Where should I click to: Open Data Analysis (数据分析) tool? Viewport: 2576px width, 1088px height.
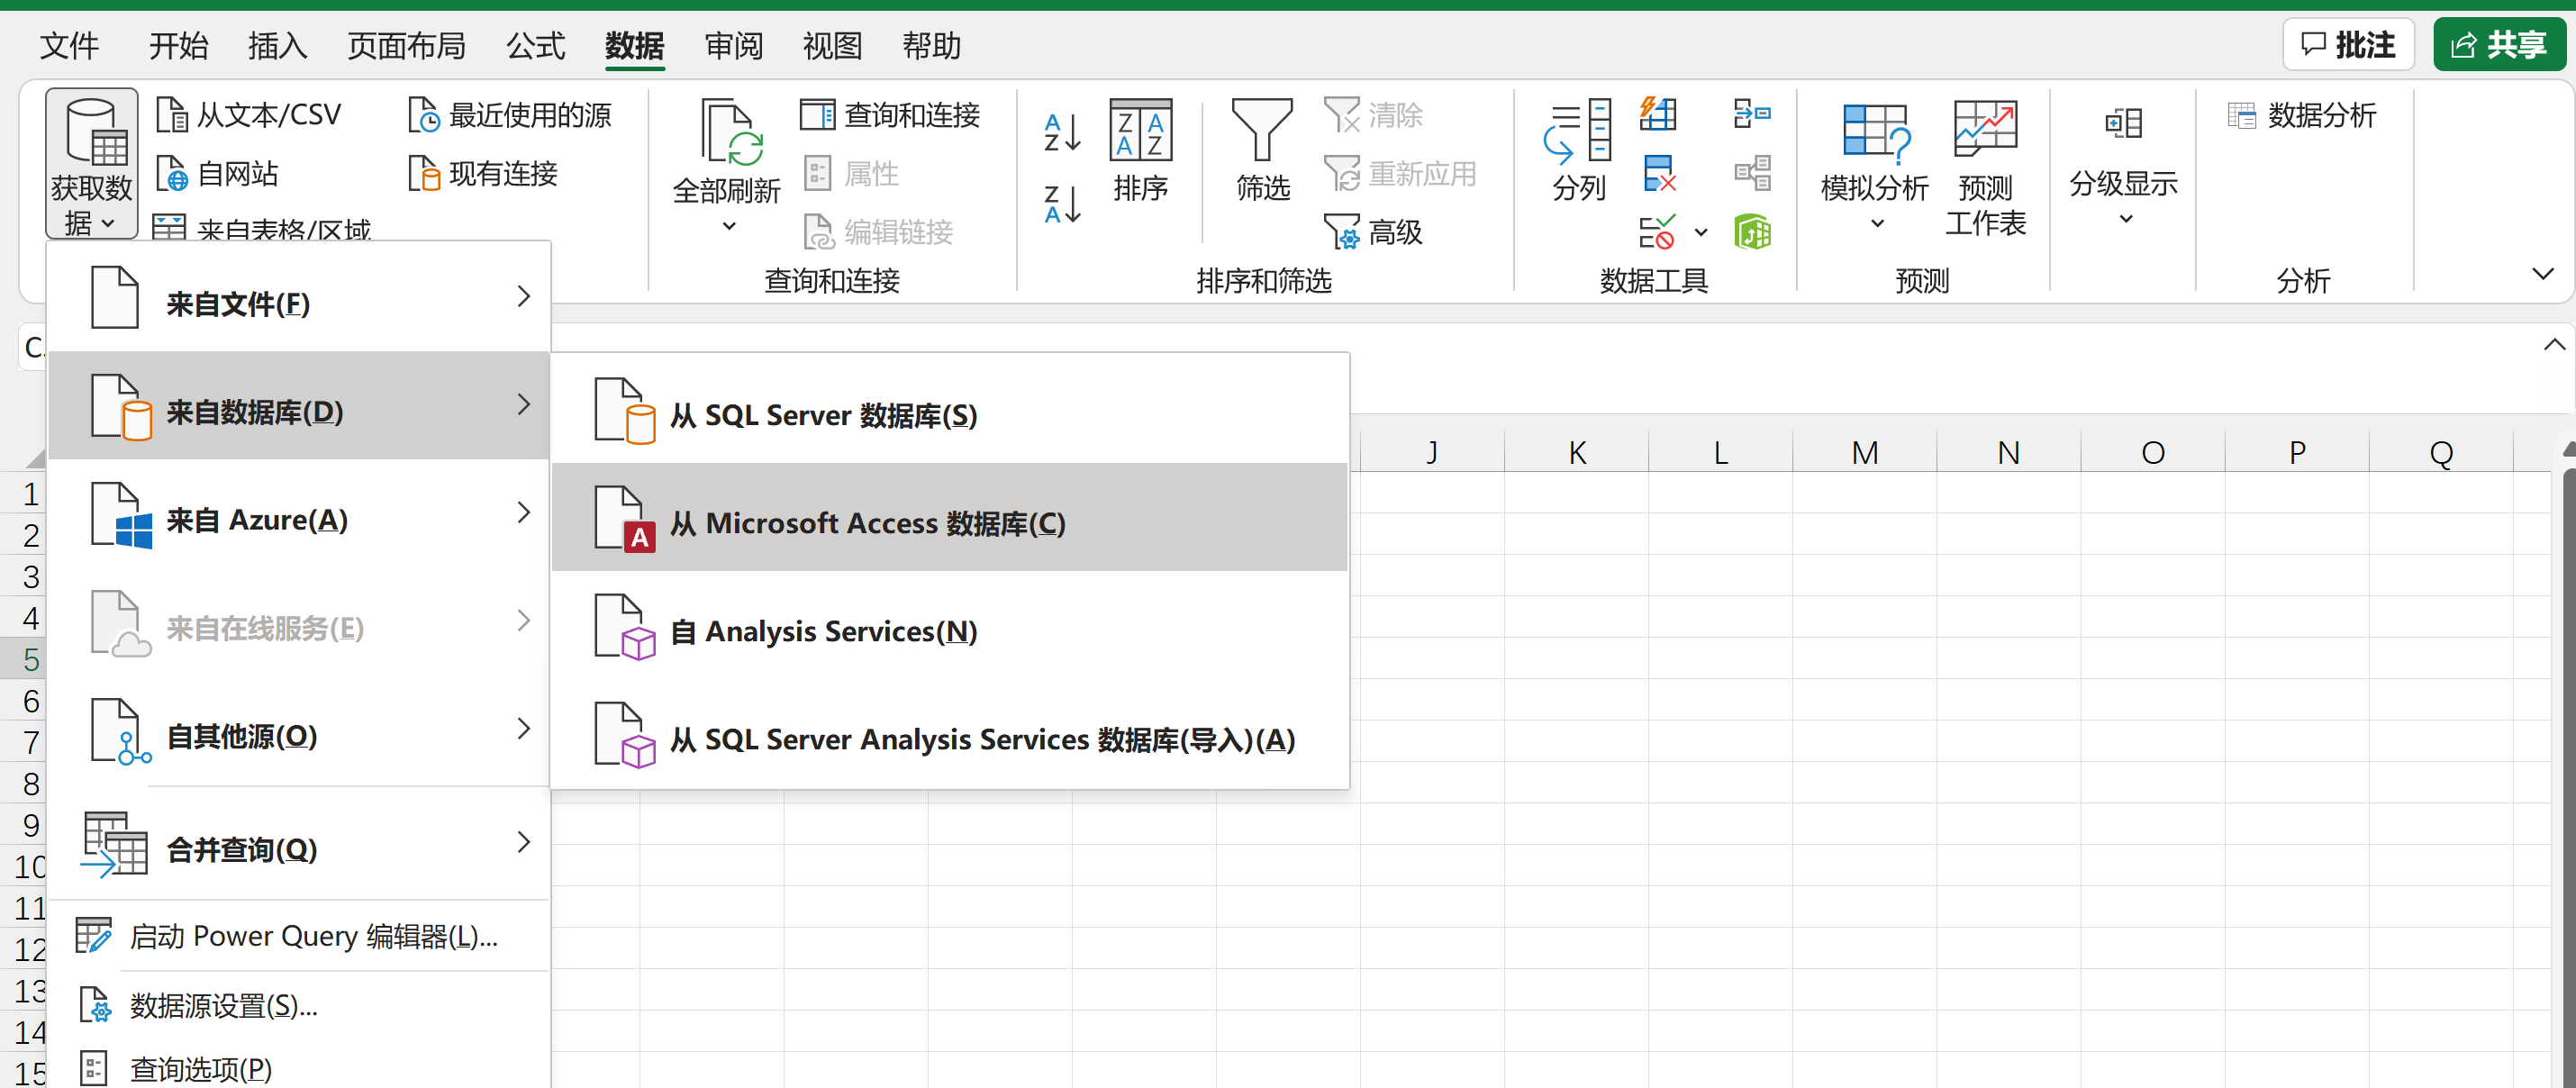pyautogui.click(x=2302, y=115)
